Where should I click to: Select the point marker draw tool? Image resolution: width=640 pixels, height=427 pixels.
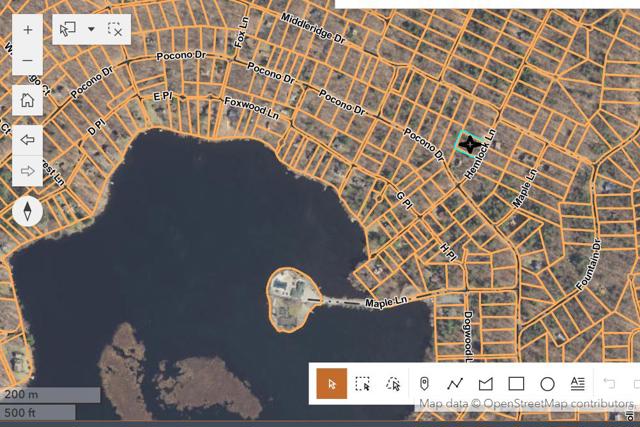point(424,383)
